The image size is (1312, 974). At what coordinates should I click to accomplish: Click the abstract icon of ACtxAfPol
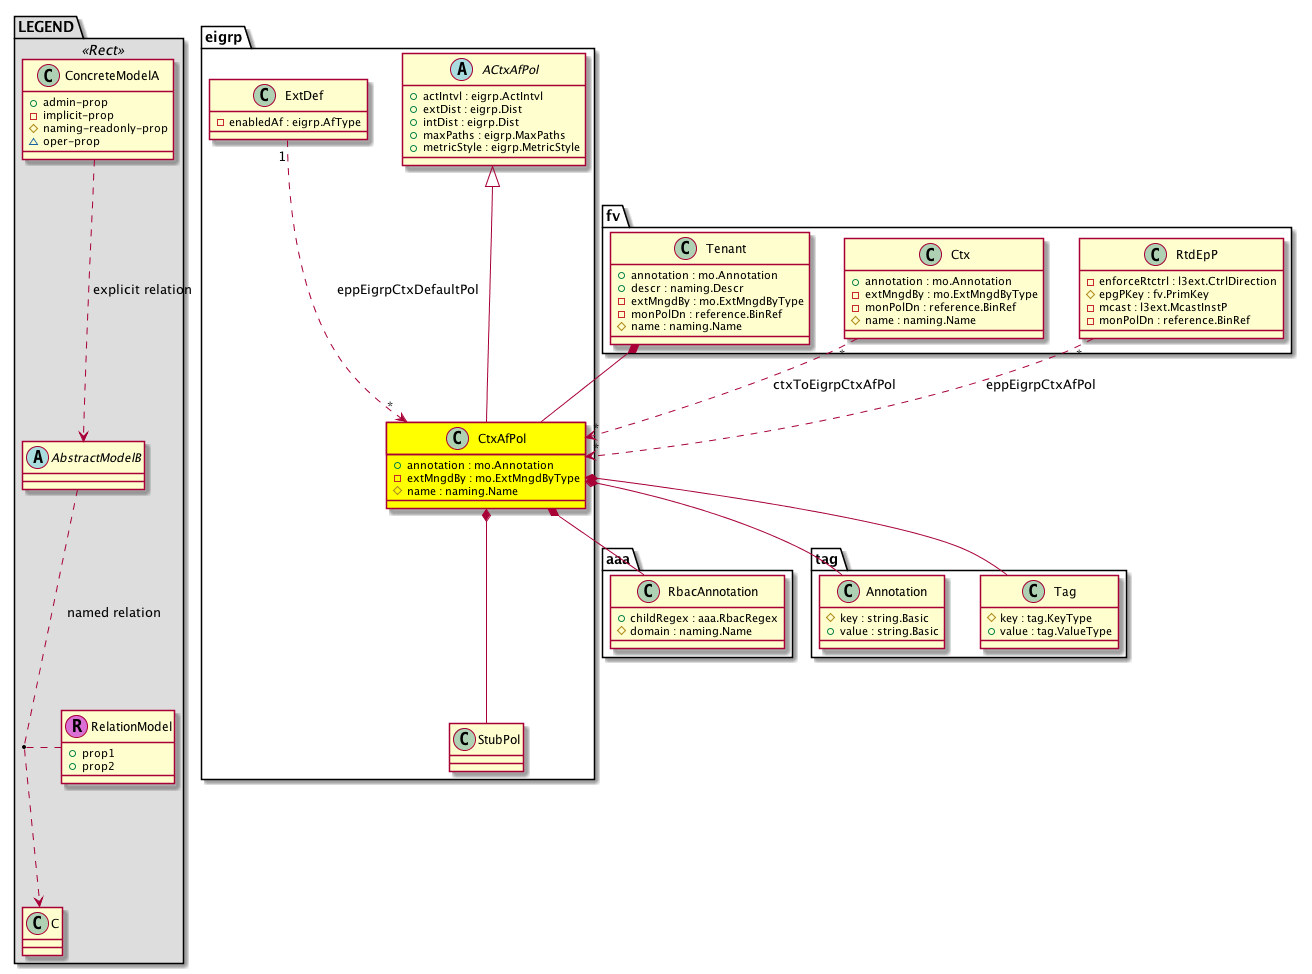click(461, 69)
